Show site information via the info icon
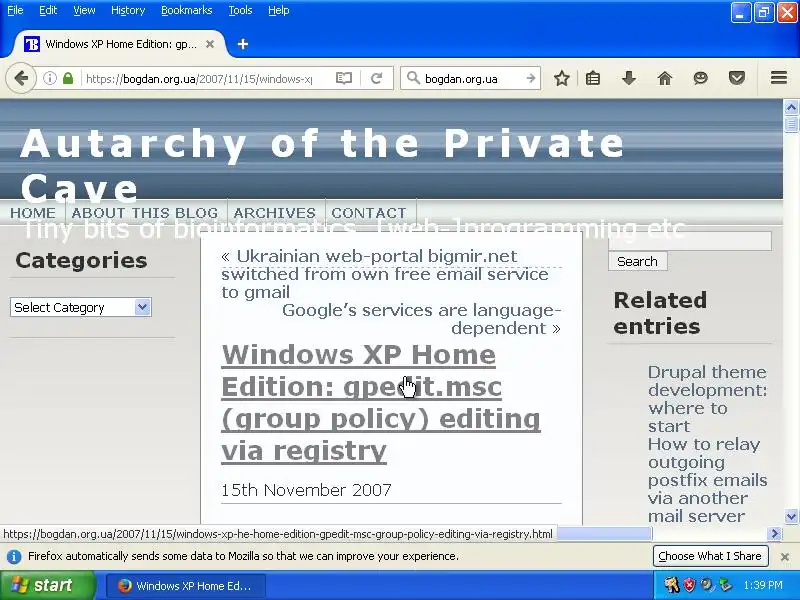 coord(49,79)
